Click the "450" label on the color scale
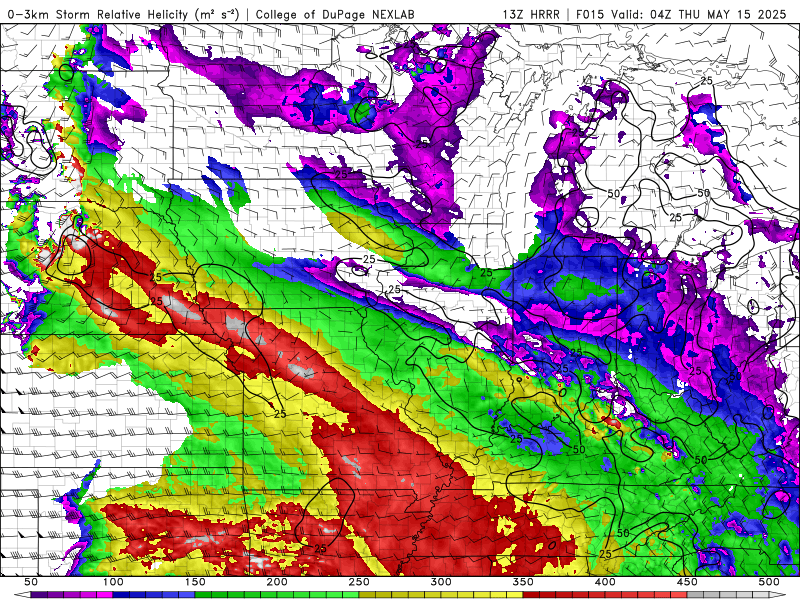 pos(687,582)
